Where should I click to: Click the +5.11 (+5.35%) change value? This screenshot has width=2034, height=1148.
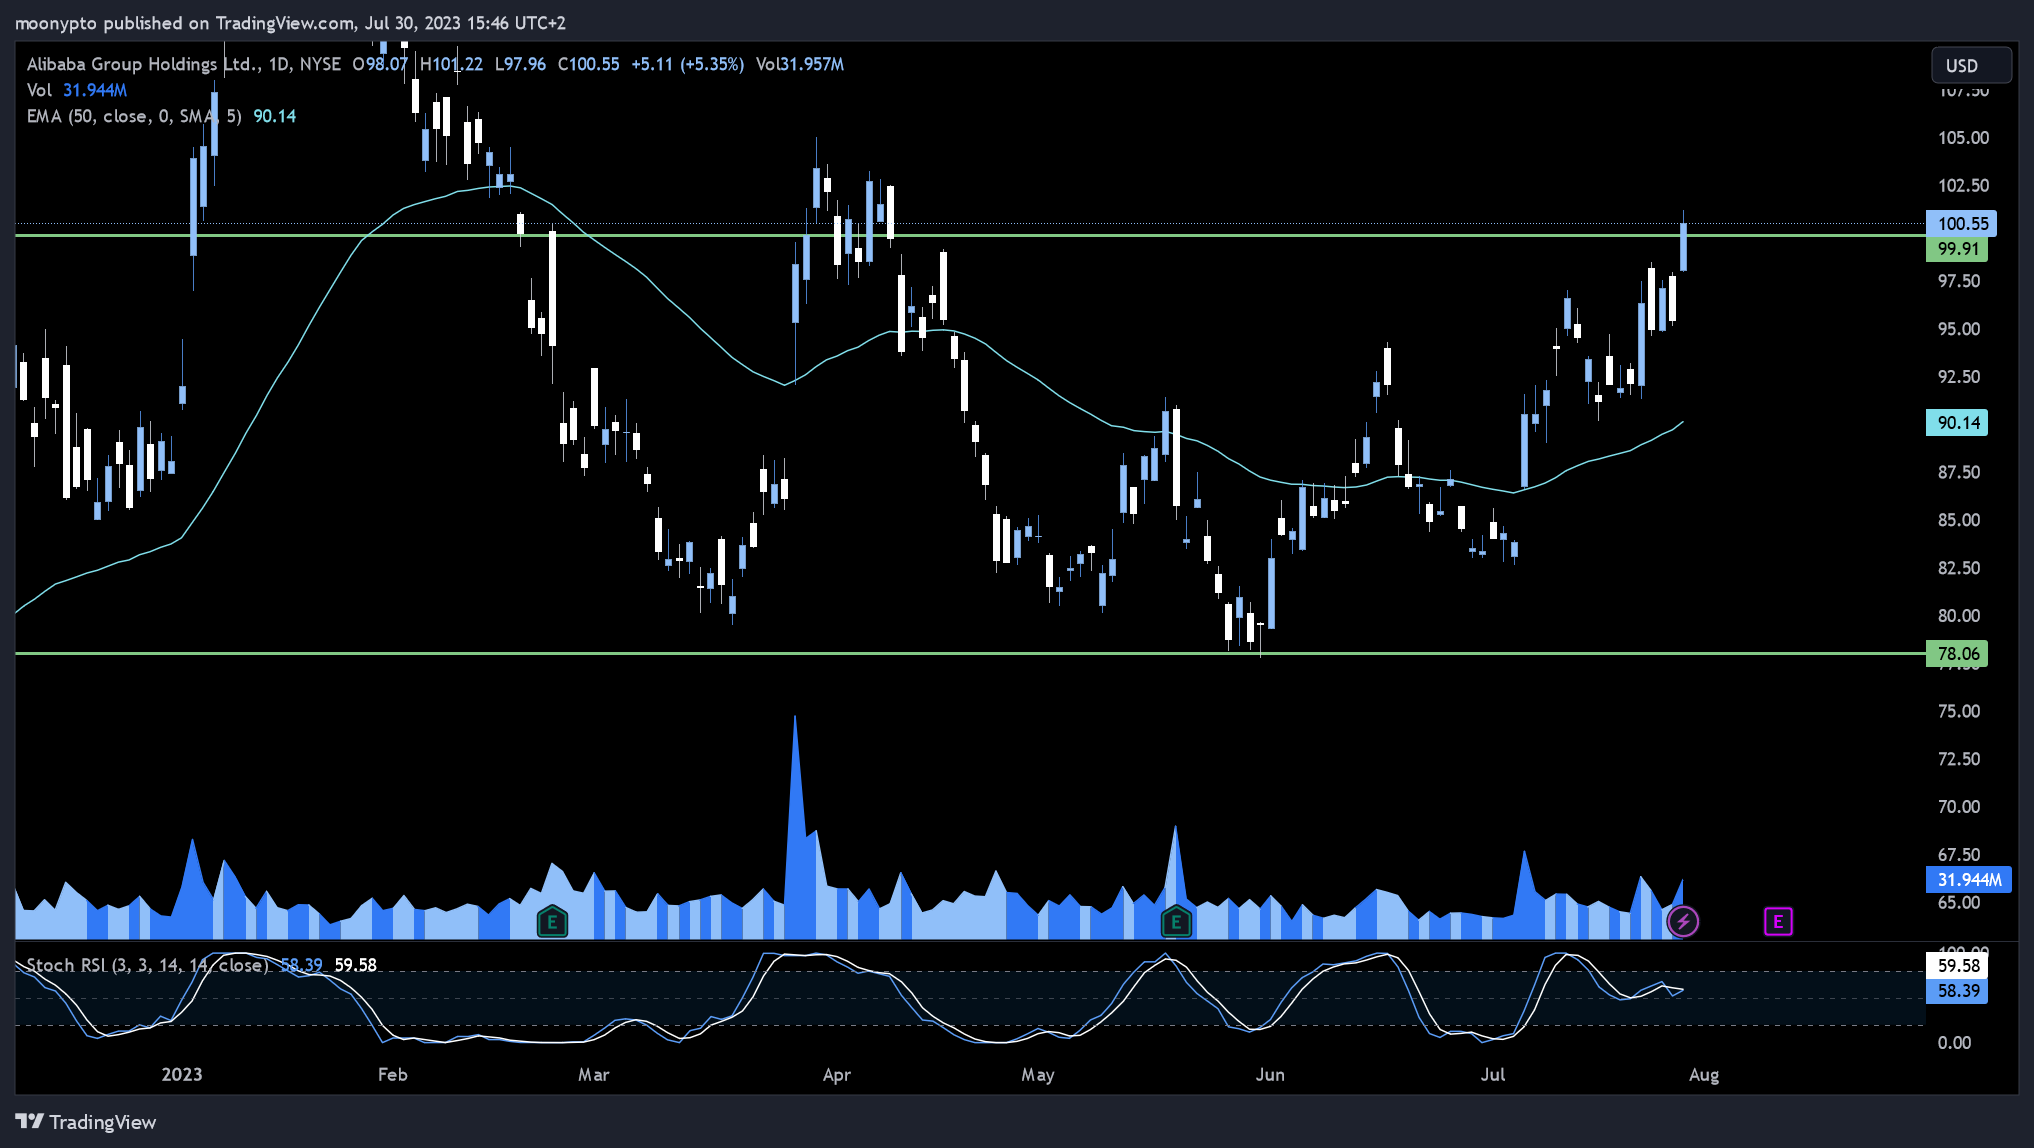pyautogui.click(x=688, y=64)
